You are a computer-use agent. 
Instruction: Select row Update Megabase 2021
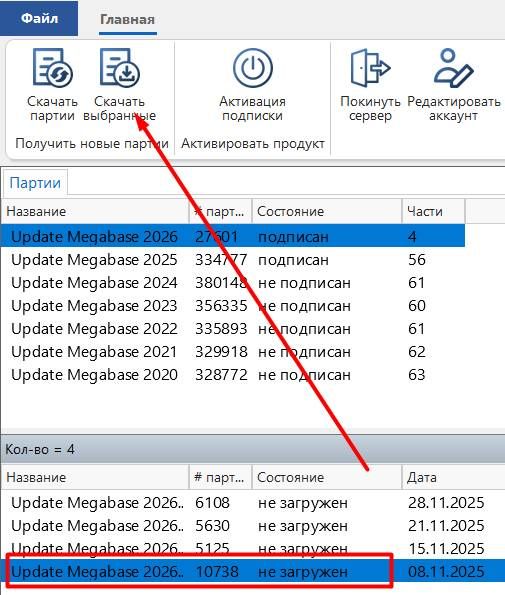coord(233,352)
